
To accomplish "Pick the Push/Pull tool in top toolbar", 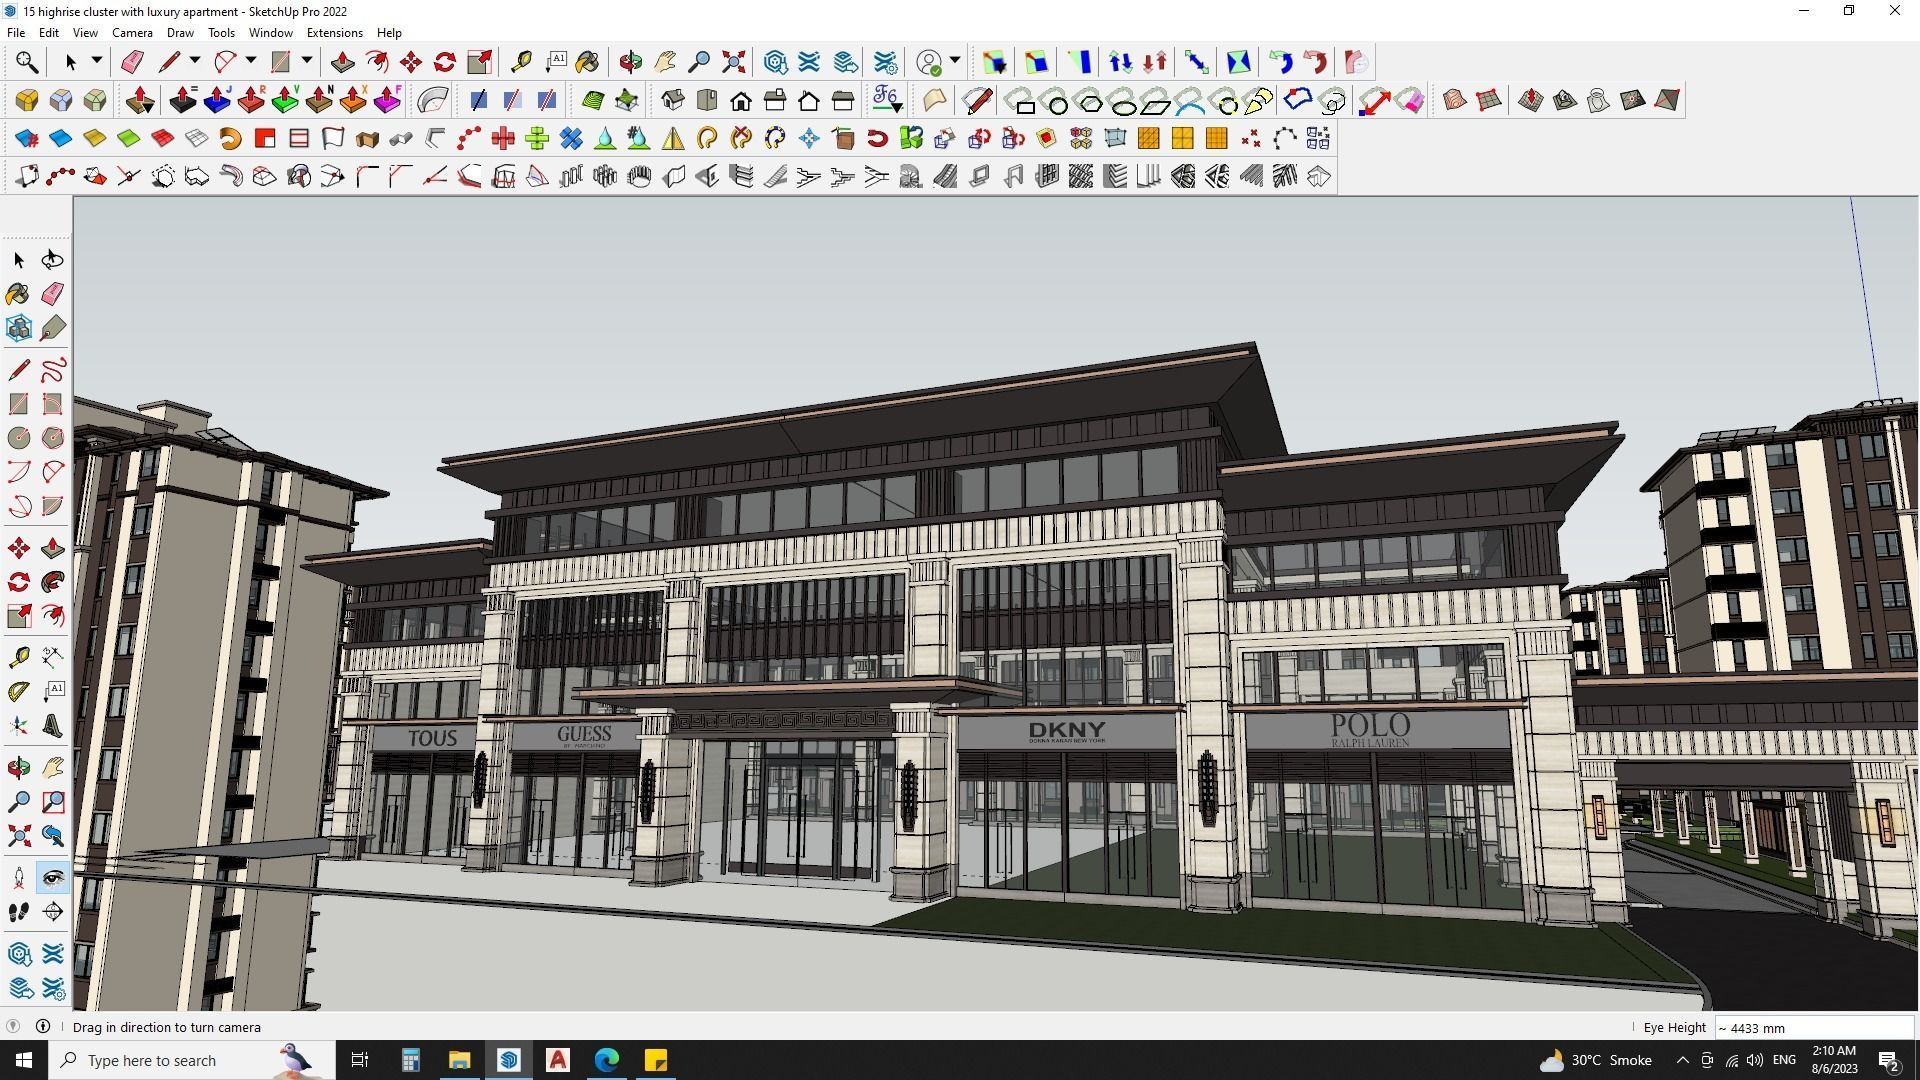I will 342,62.
